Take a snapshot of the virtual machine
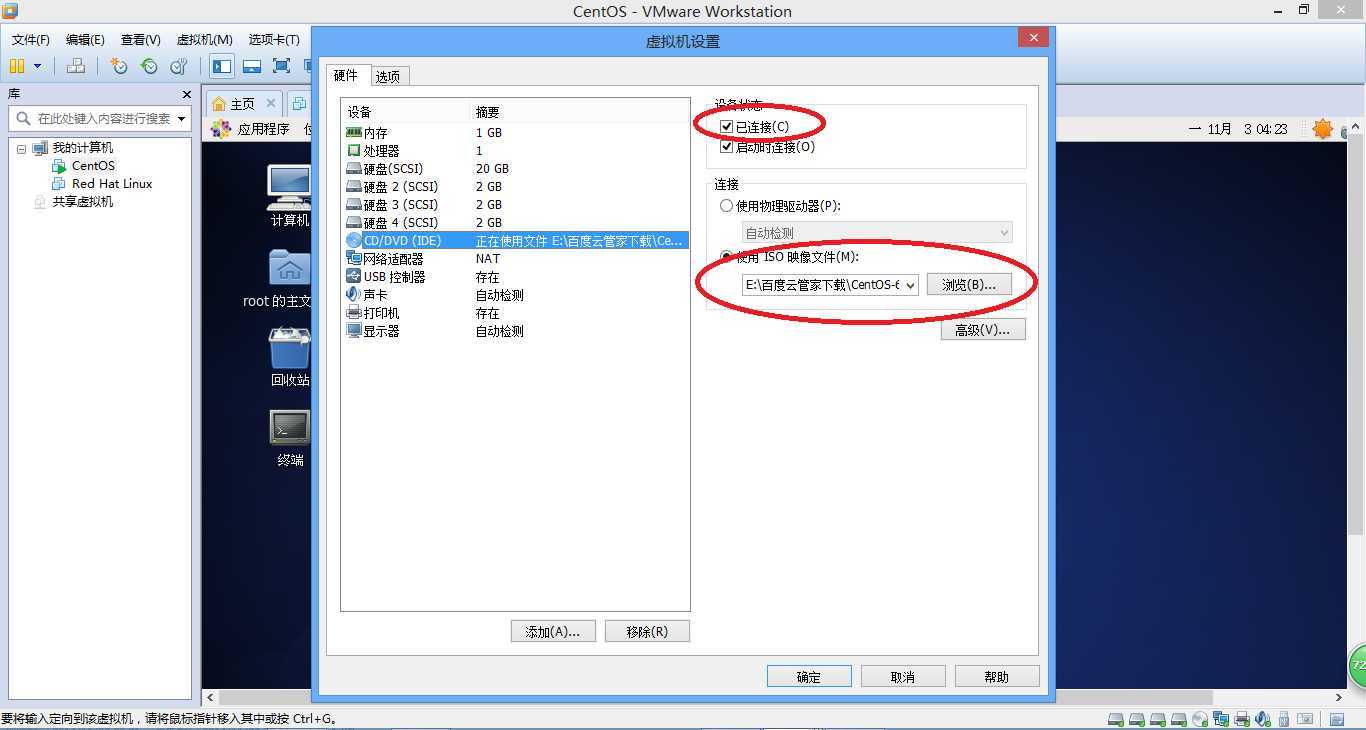 click(119, 66)
